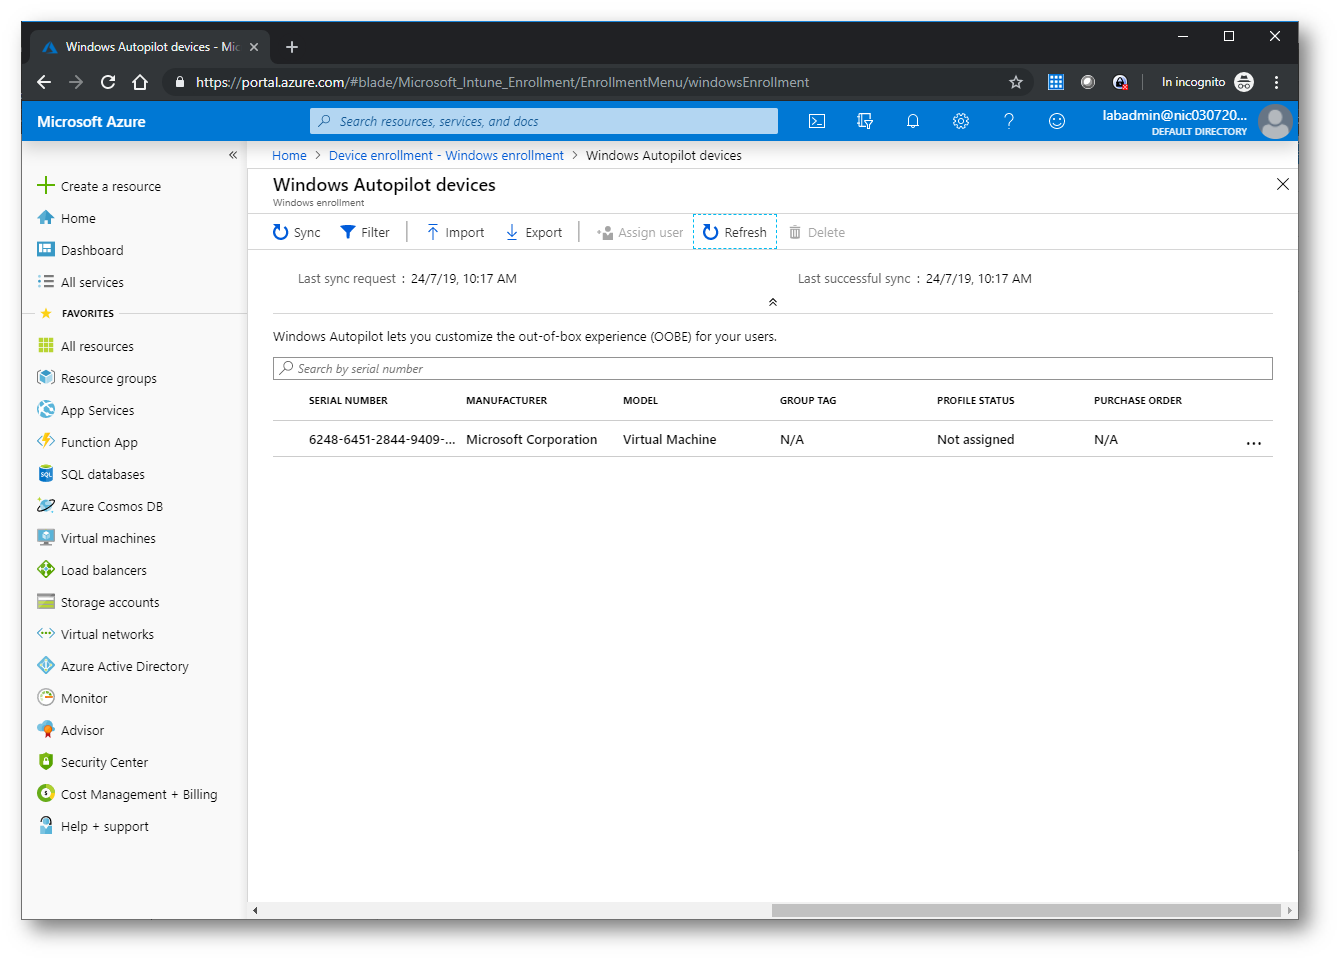
Task: Open the help question mark menu
Action: coord(1009,121)
